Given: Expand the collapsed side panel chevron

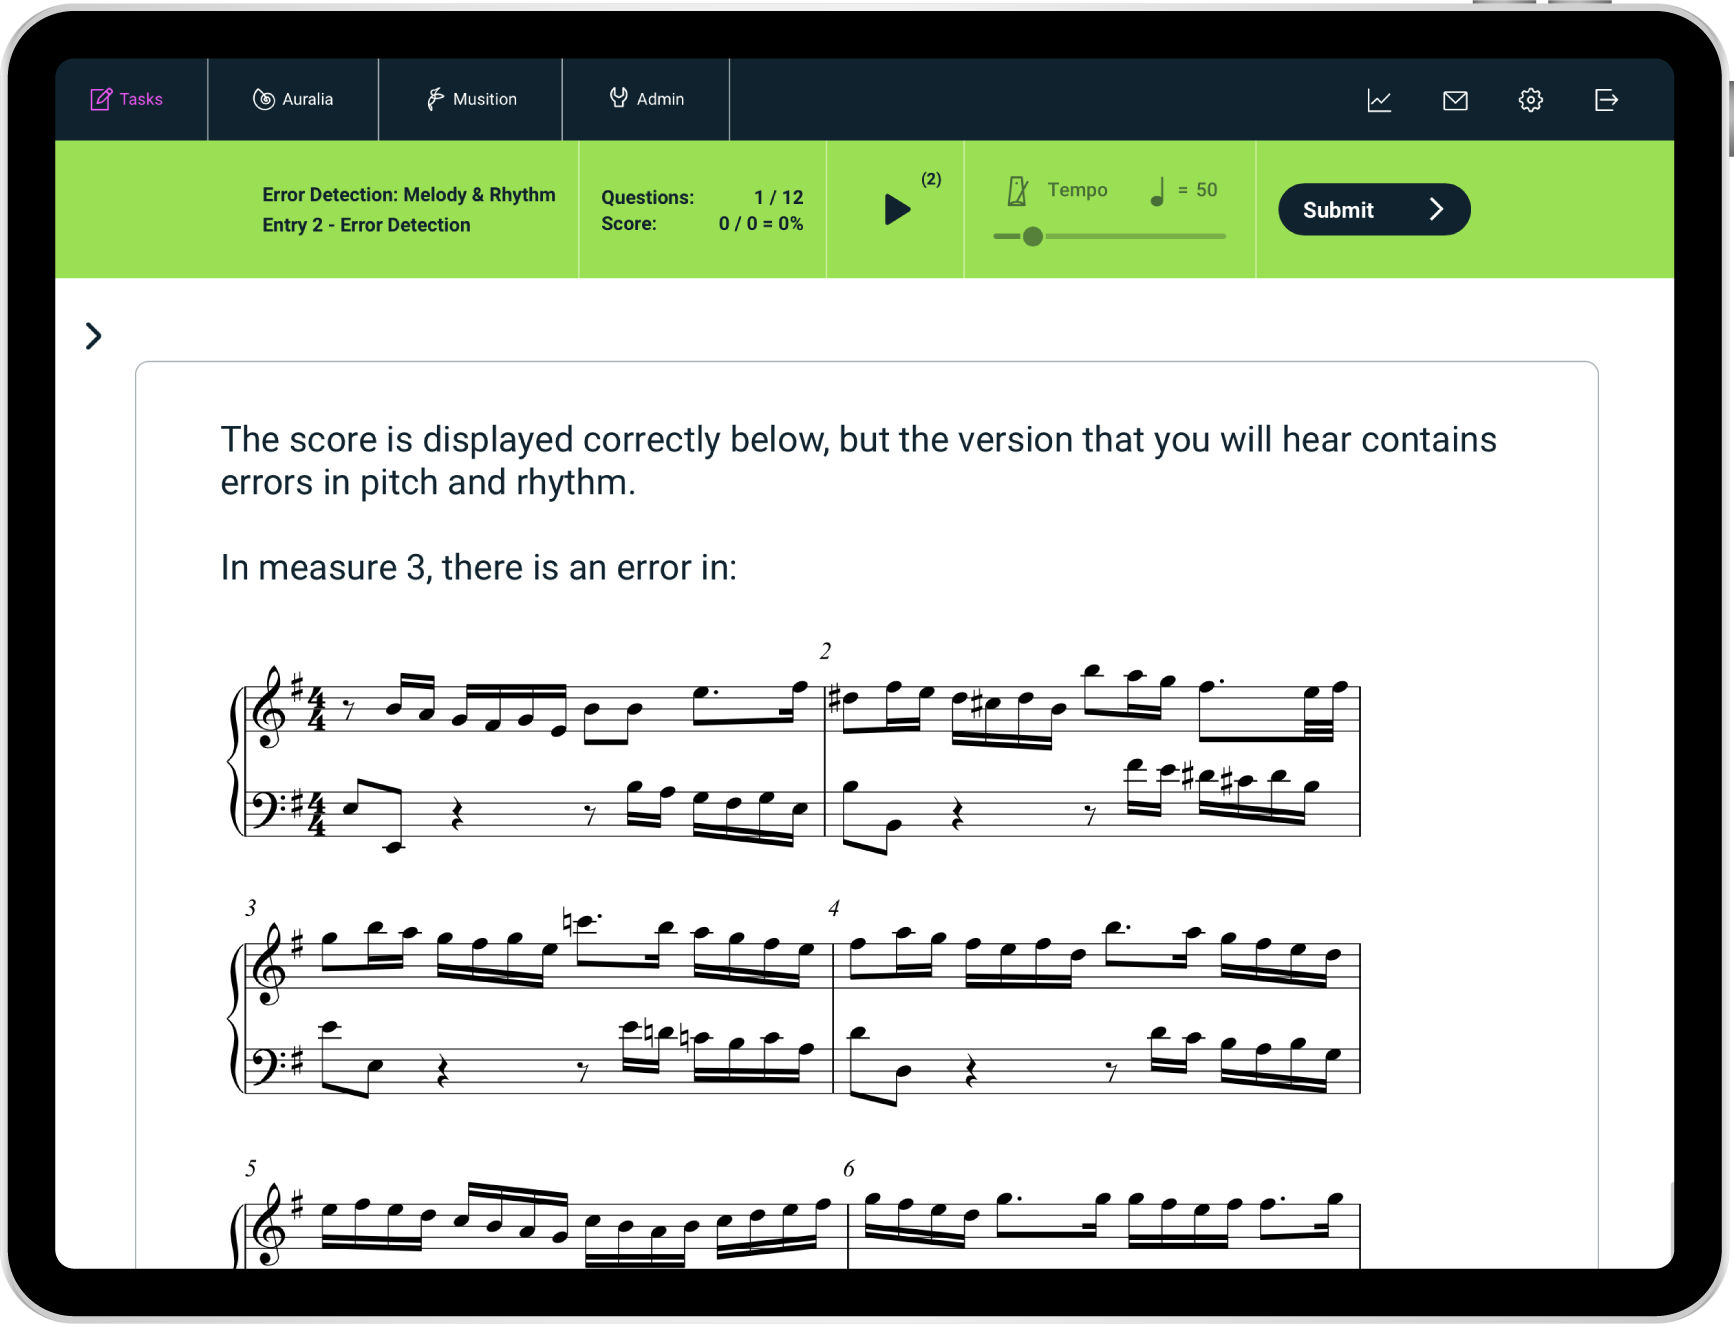Looking at the screenshot, I should coord(93,336).
